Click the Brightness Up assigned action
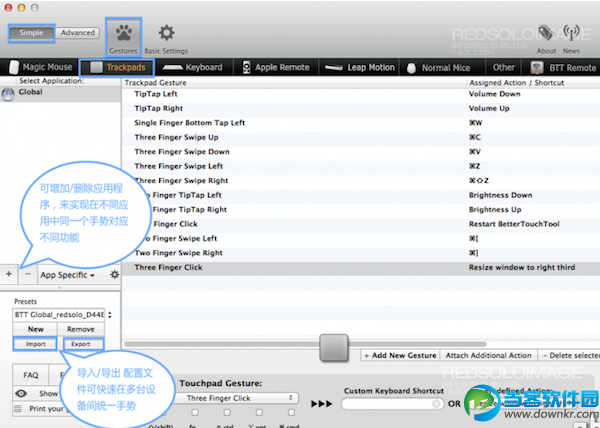The height and width of the screenshot is (428, 600). click(x=495, y=210)
